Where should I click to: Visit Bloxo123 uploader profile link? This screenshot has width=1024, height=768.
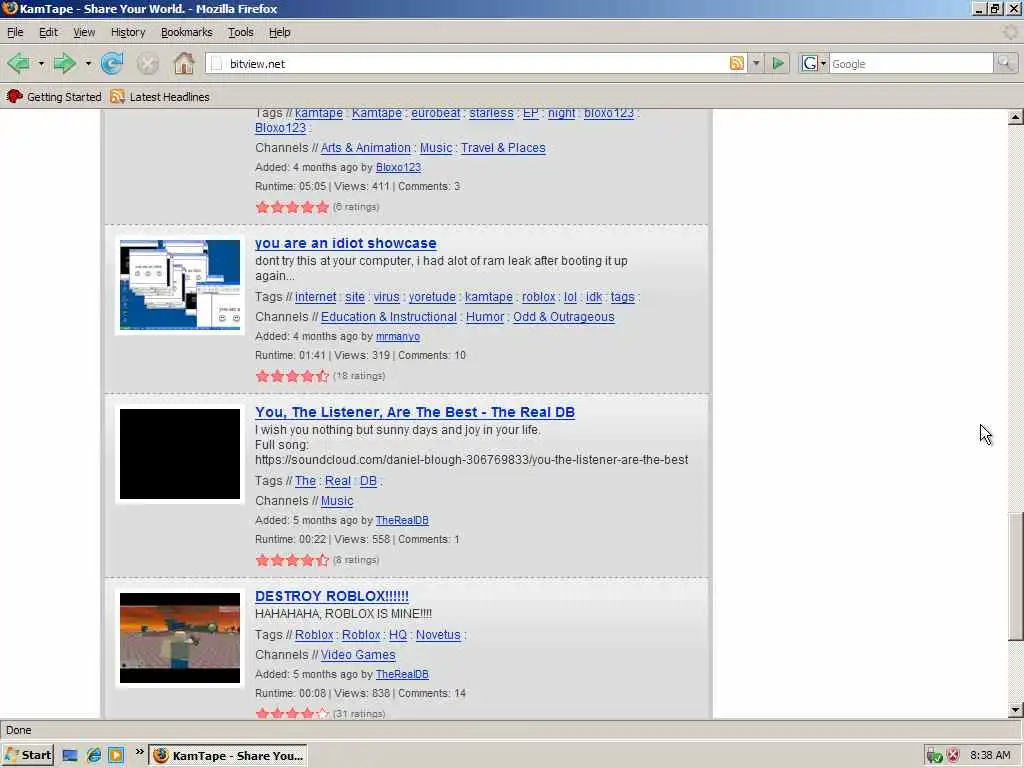[x=398, y=167]
